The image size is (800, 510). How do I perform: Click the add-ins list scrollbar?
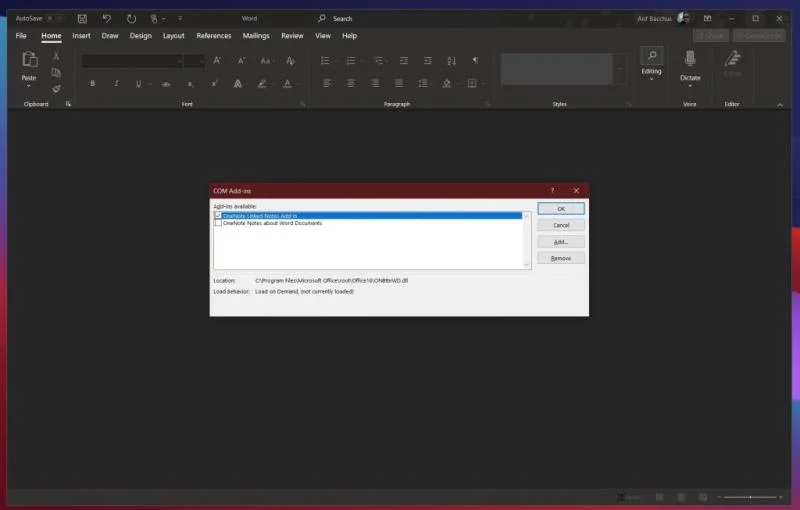527,241
